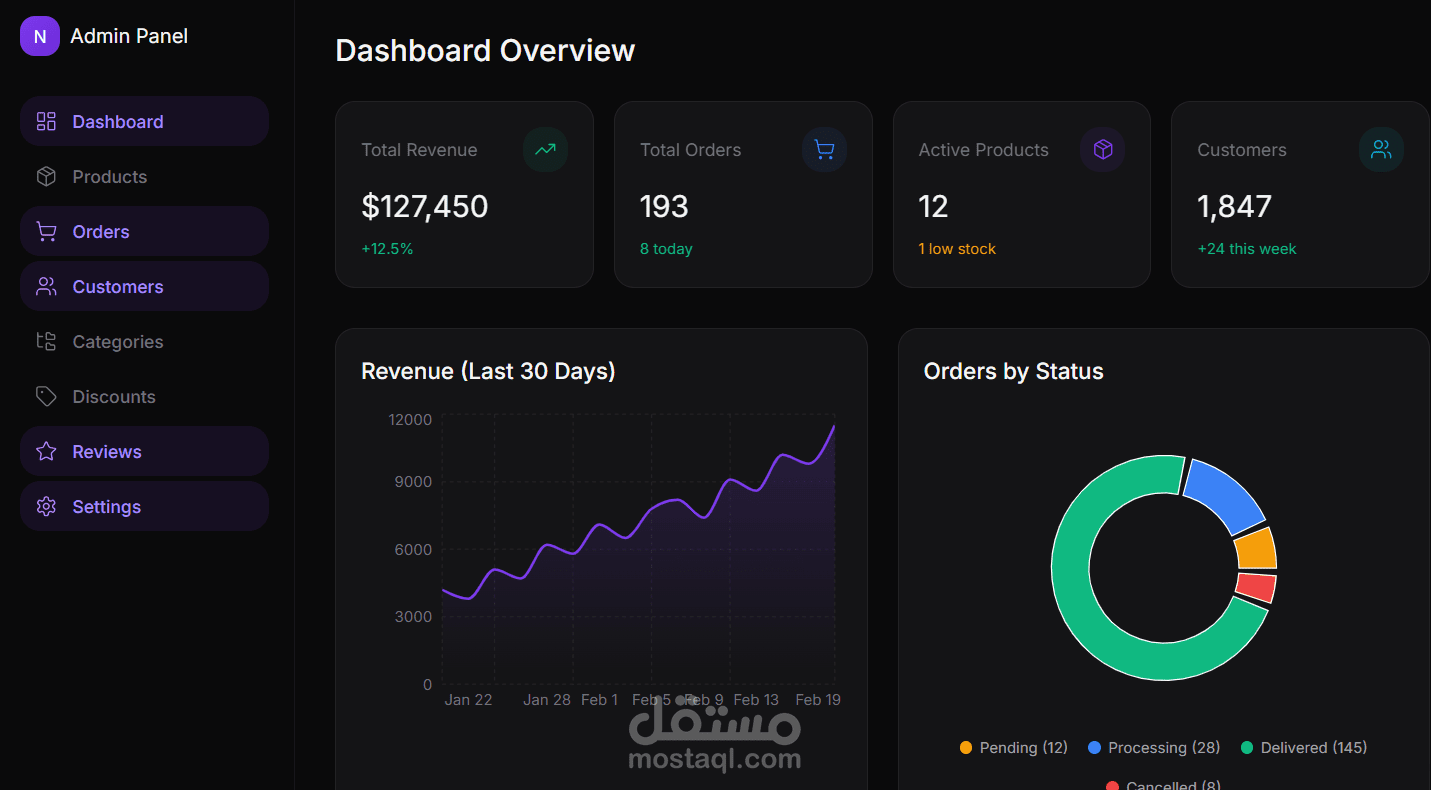Click the 12000 y-axis label
The image size is (1431, 790).
tap(410, 420)
